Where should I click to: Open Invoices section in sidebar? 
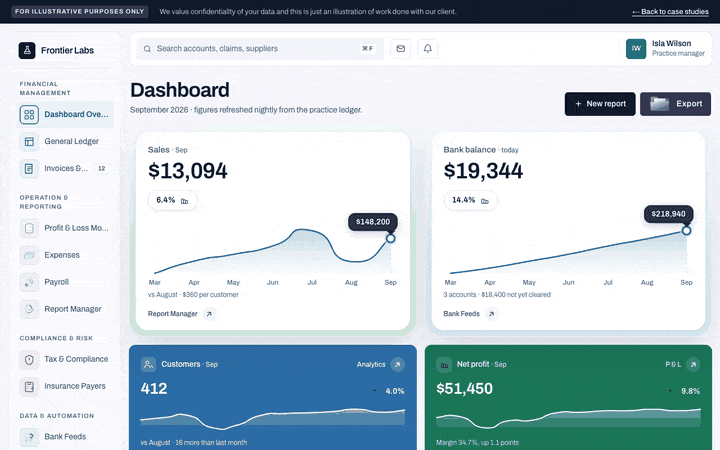pos(65,169)
